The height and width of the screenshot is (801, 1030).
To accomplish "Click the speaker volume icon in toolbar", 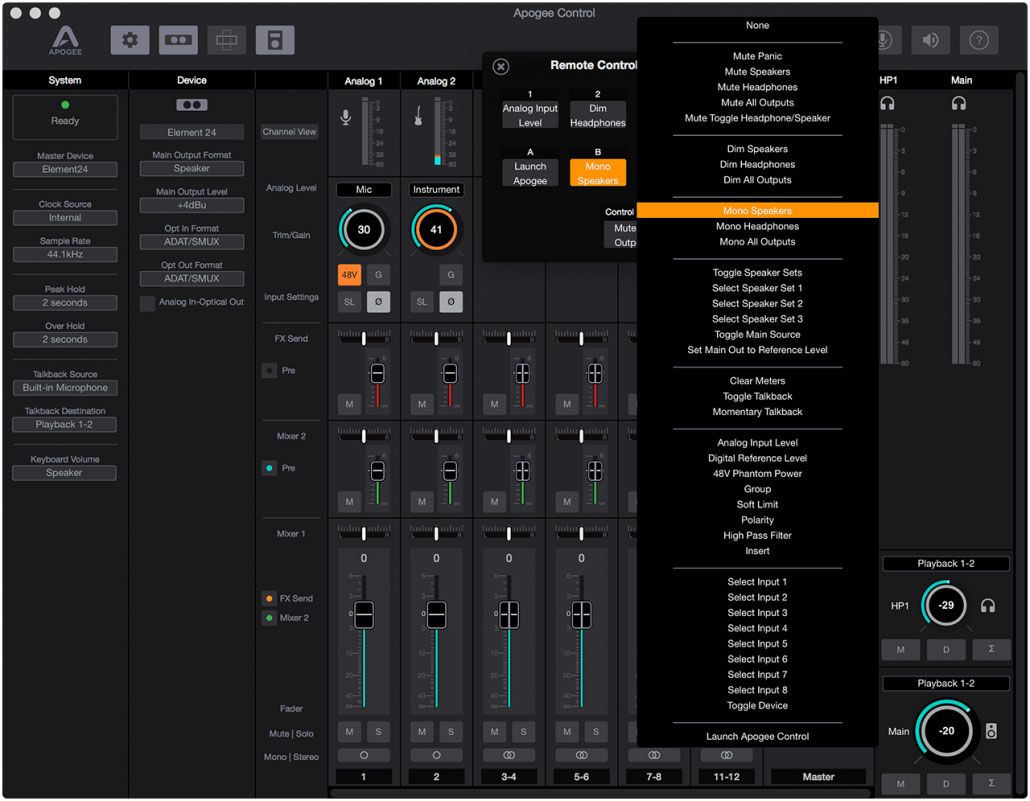I will (930, 40).
